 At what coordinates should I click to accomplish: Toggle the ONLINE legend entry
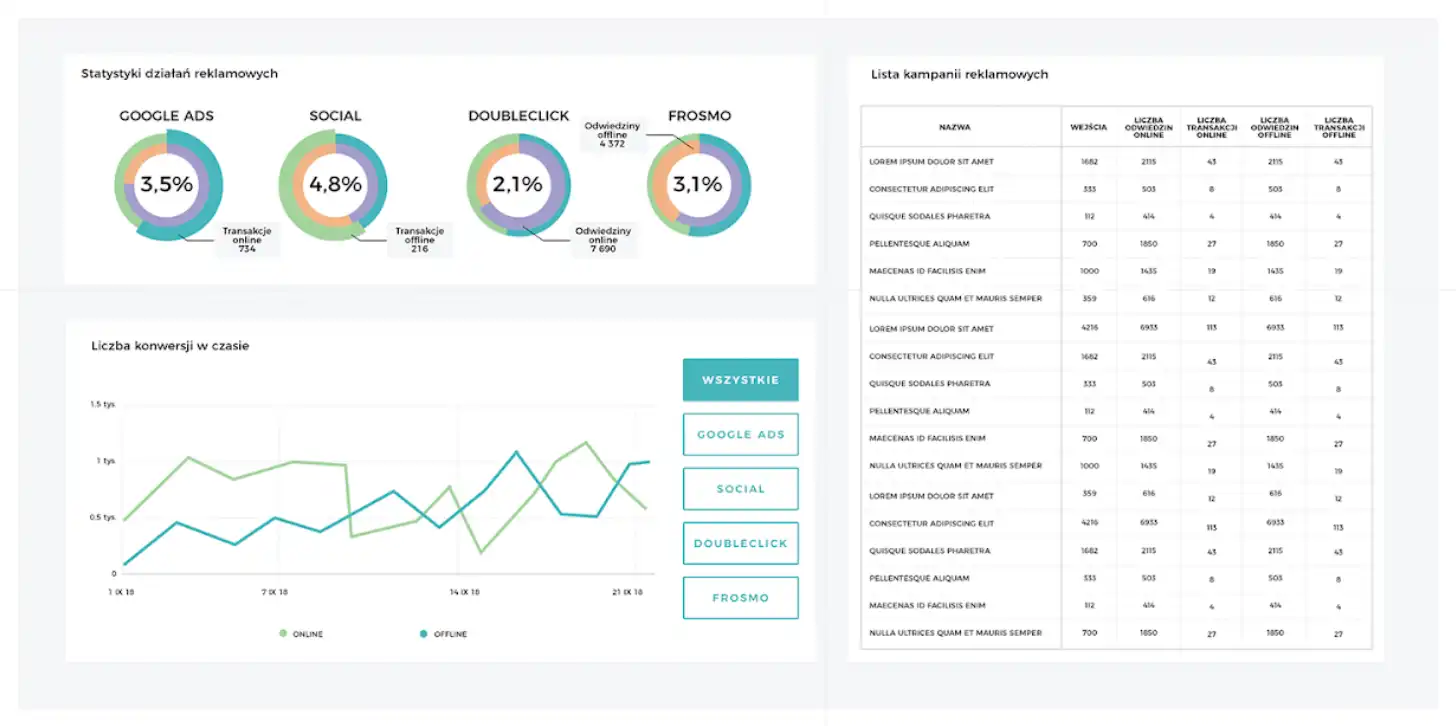pos(301,634)
